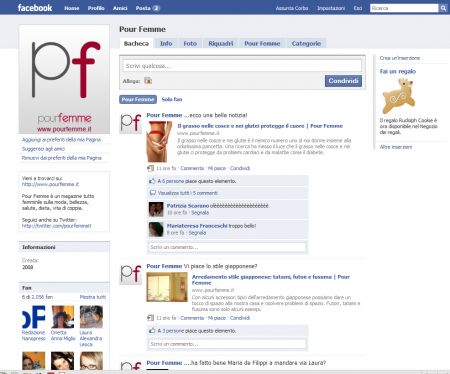
Task: Click Commenta under the grasso post
Action: [x=192, y=168]
